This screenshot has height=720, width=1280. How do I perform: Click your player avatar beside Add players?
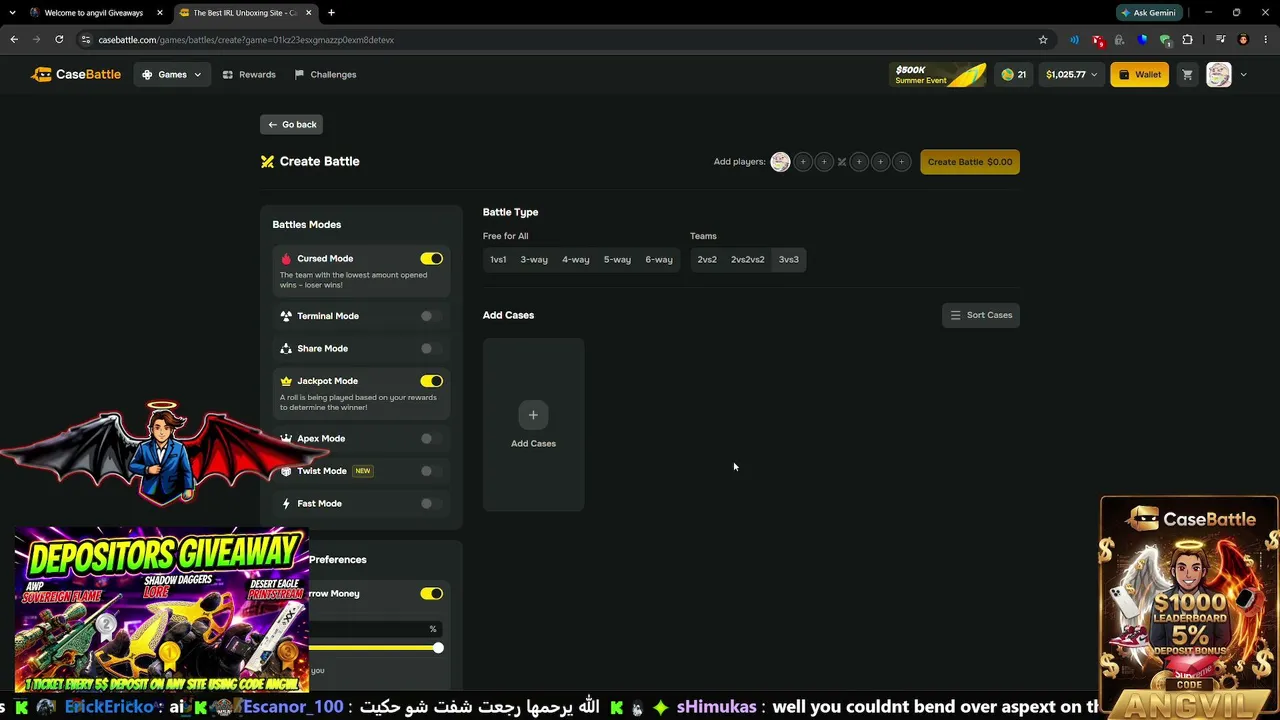[780, 162]
